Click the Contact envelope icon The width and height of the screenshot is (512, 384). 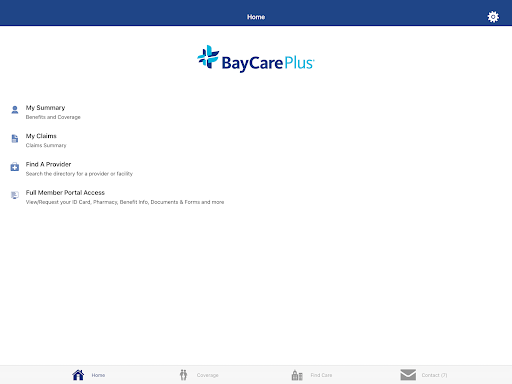click(408, 375)
